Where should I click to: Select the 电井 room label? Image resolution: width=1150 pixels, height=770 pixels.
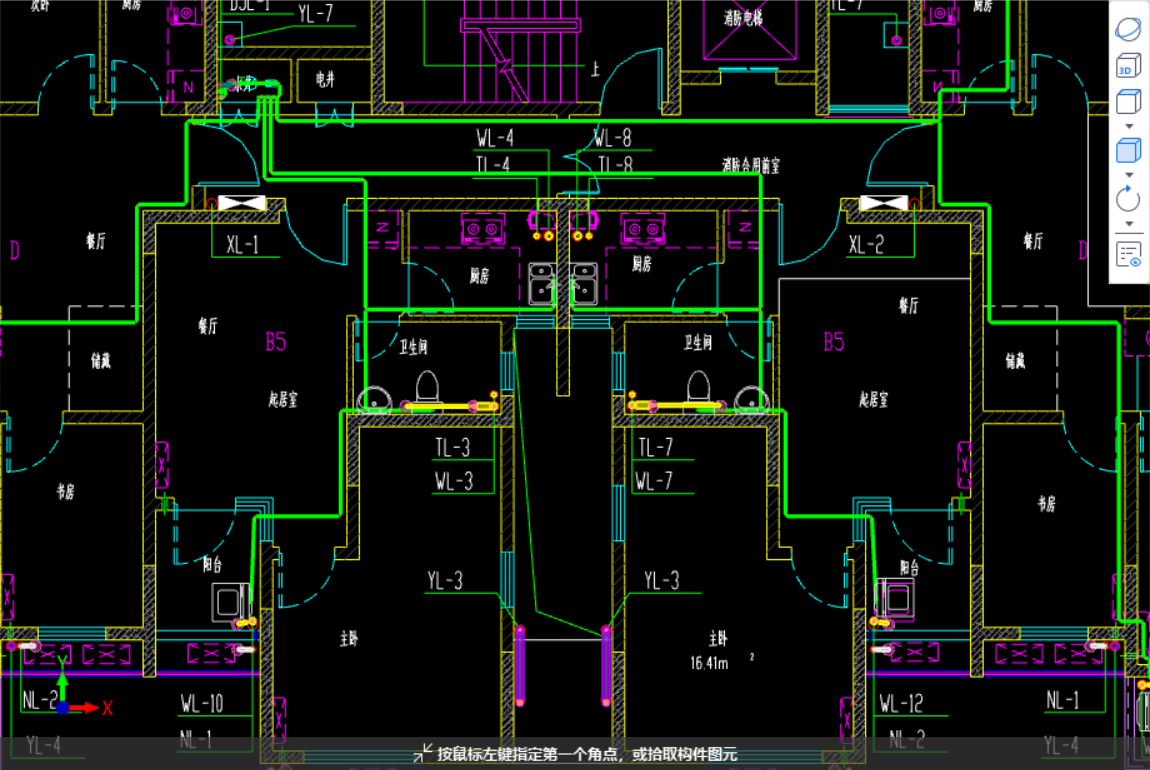point(326,79)
